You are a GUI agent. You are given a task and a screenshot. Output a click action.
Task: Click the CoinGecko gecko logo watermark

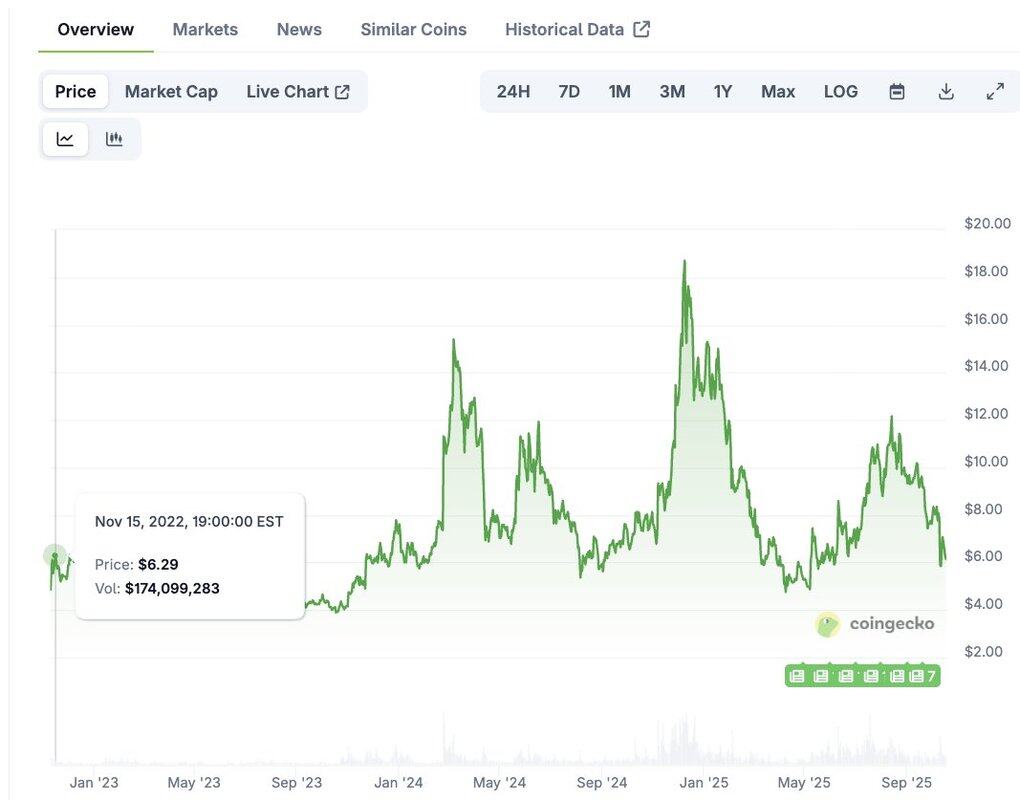(828, 625)
